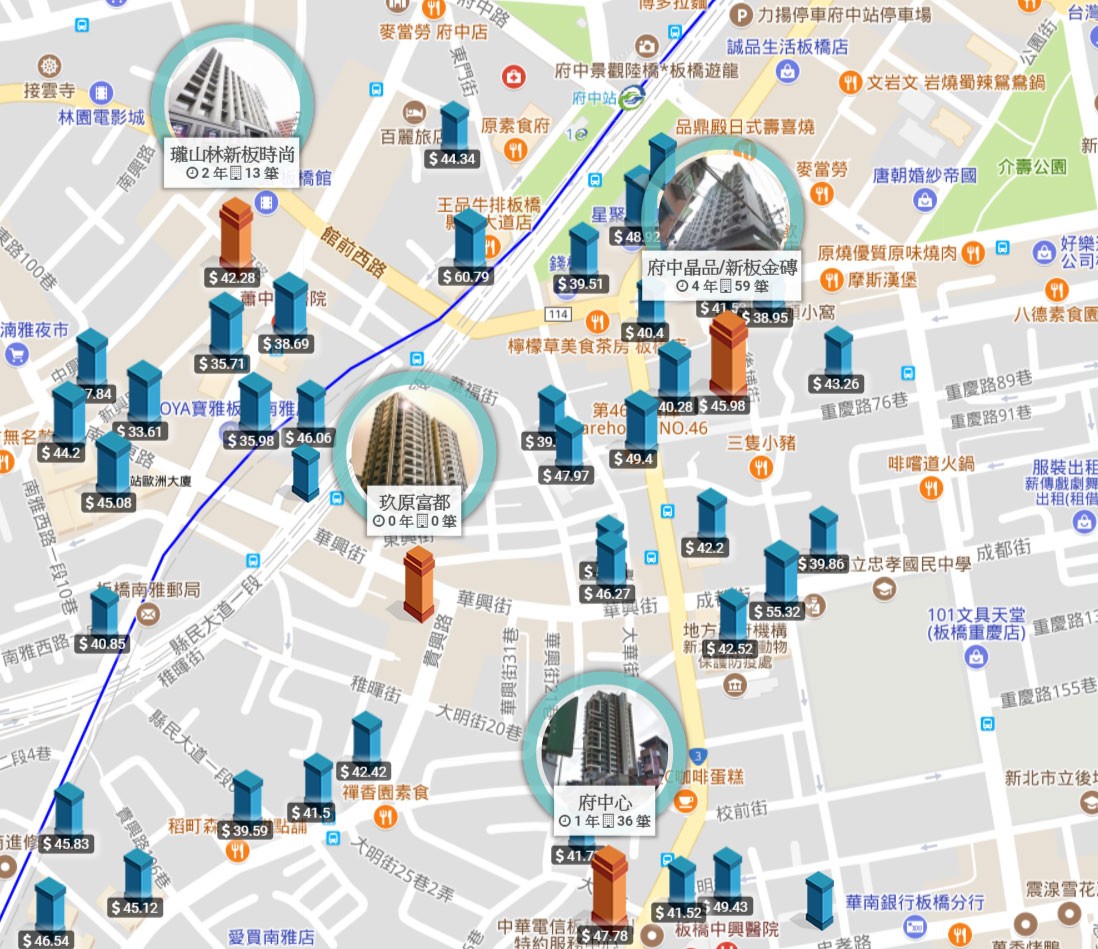Open the 玖原富都 property photo bubble

coord(415,452)
